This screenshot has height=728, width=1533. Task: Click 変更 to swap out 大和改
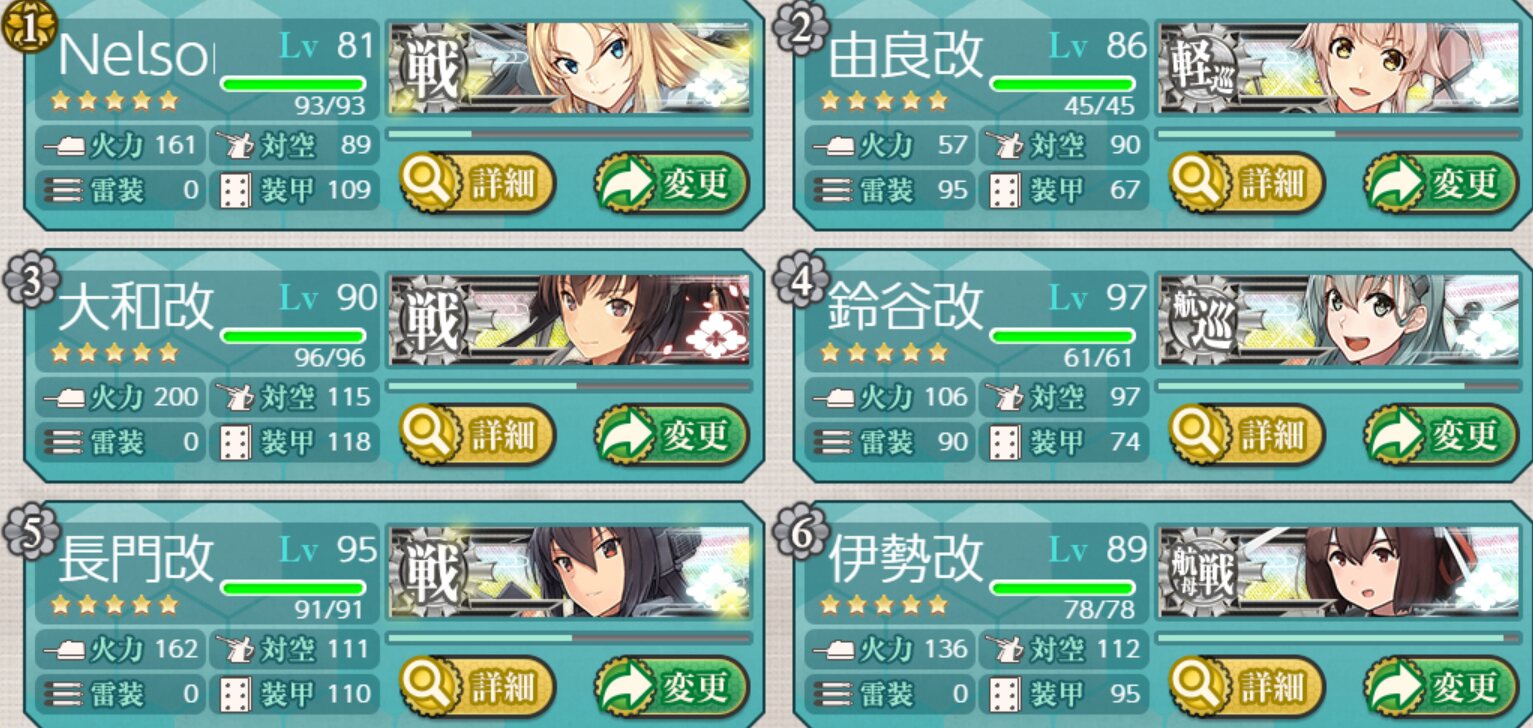(x=672, y=435)
